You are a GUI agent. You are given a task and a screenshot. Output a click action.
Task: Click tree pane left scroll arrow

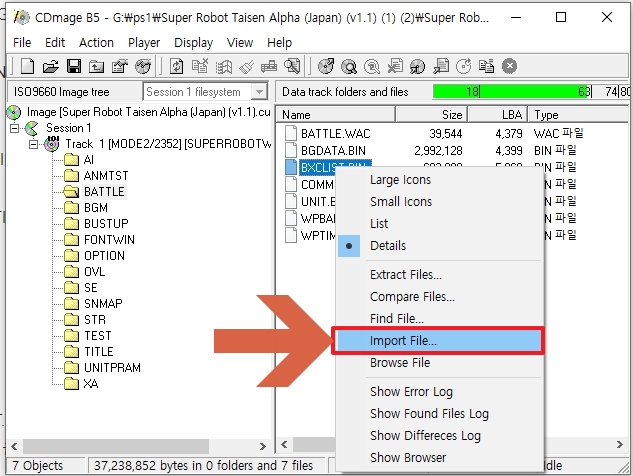[15, 446]
